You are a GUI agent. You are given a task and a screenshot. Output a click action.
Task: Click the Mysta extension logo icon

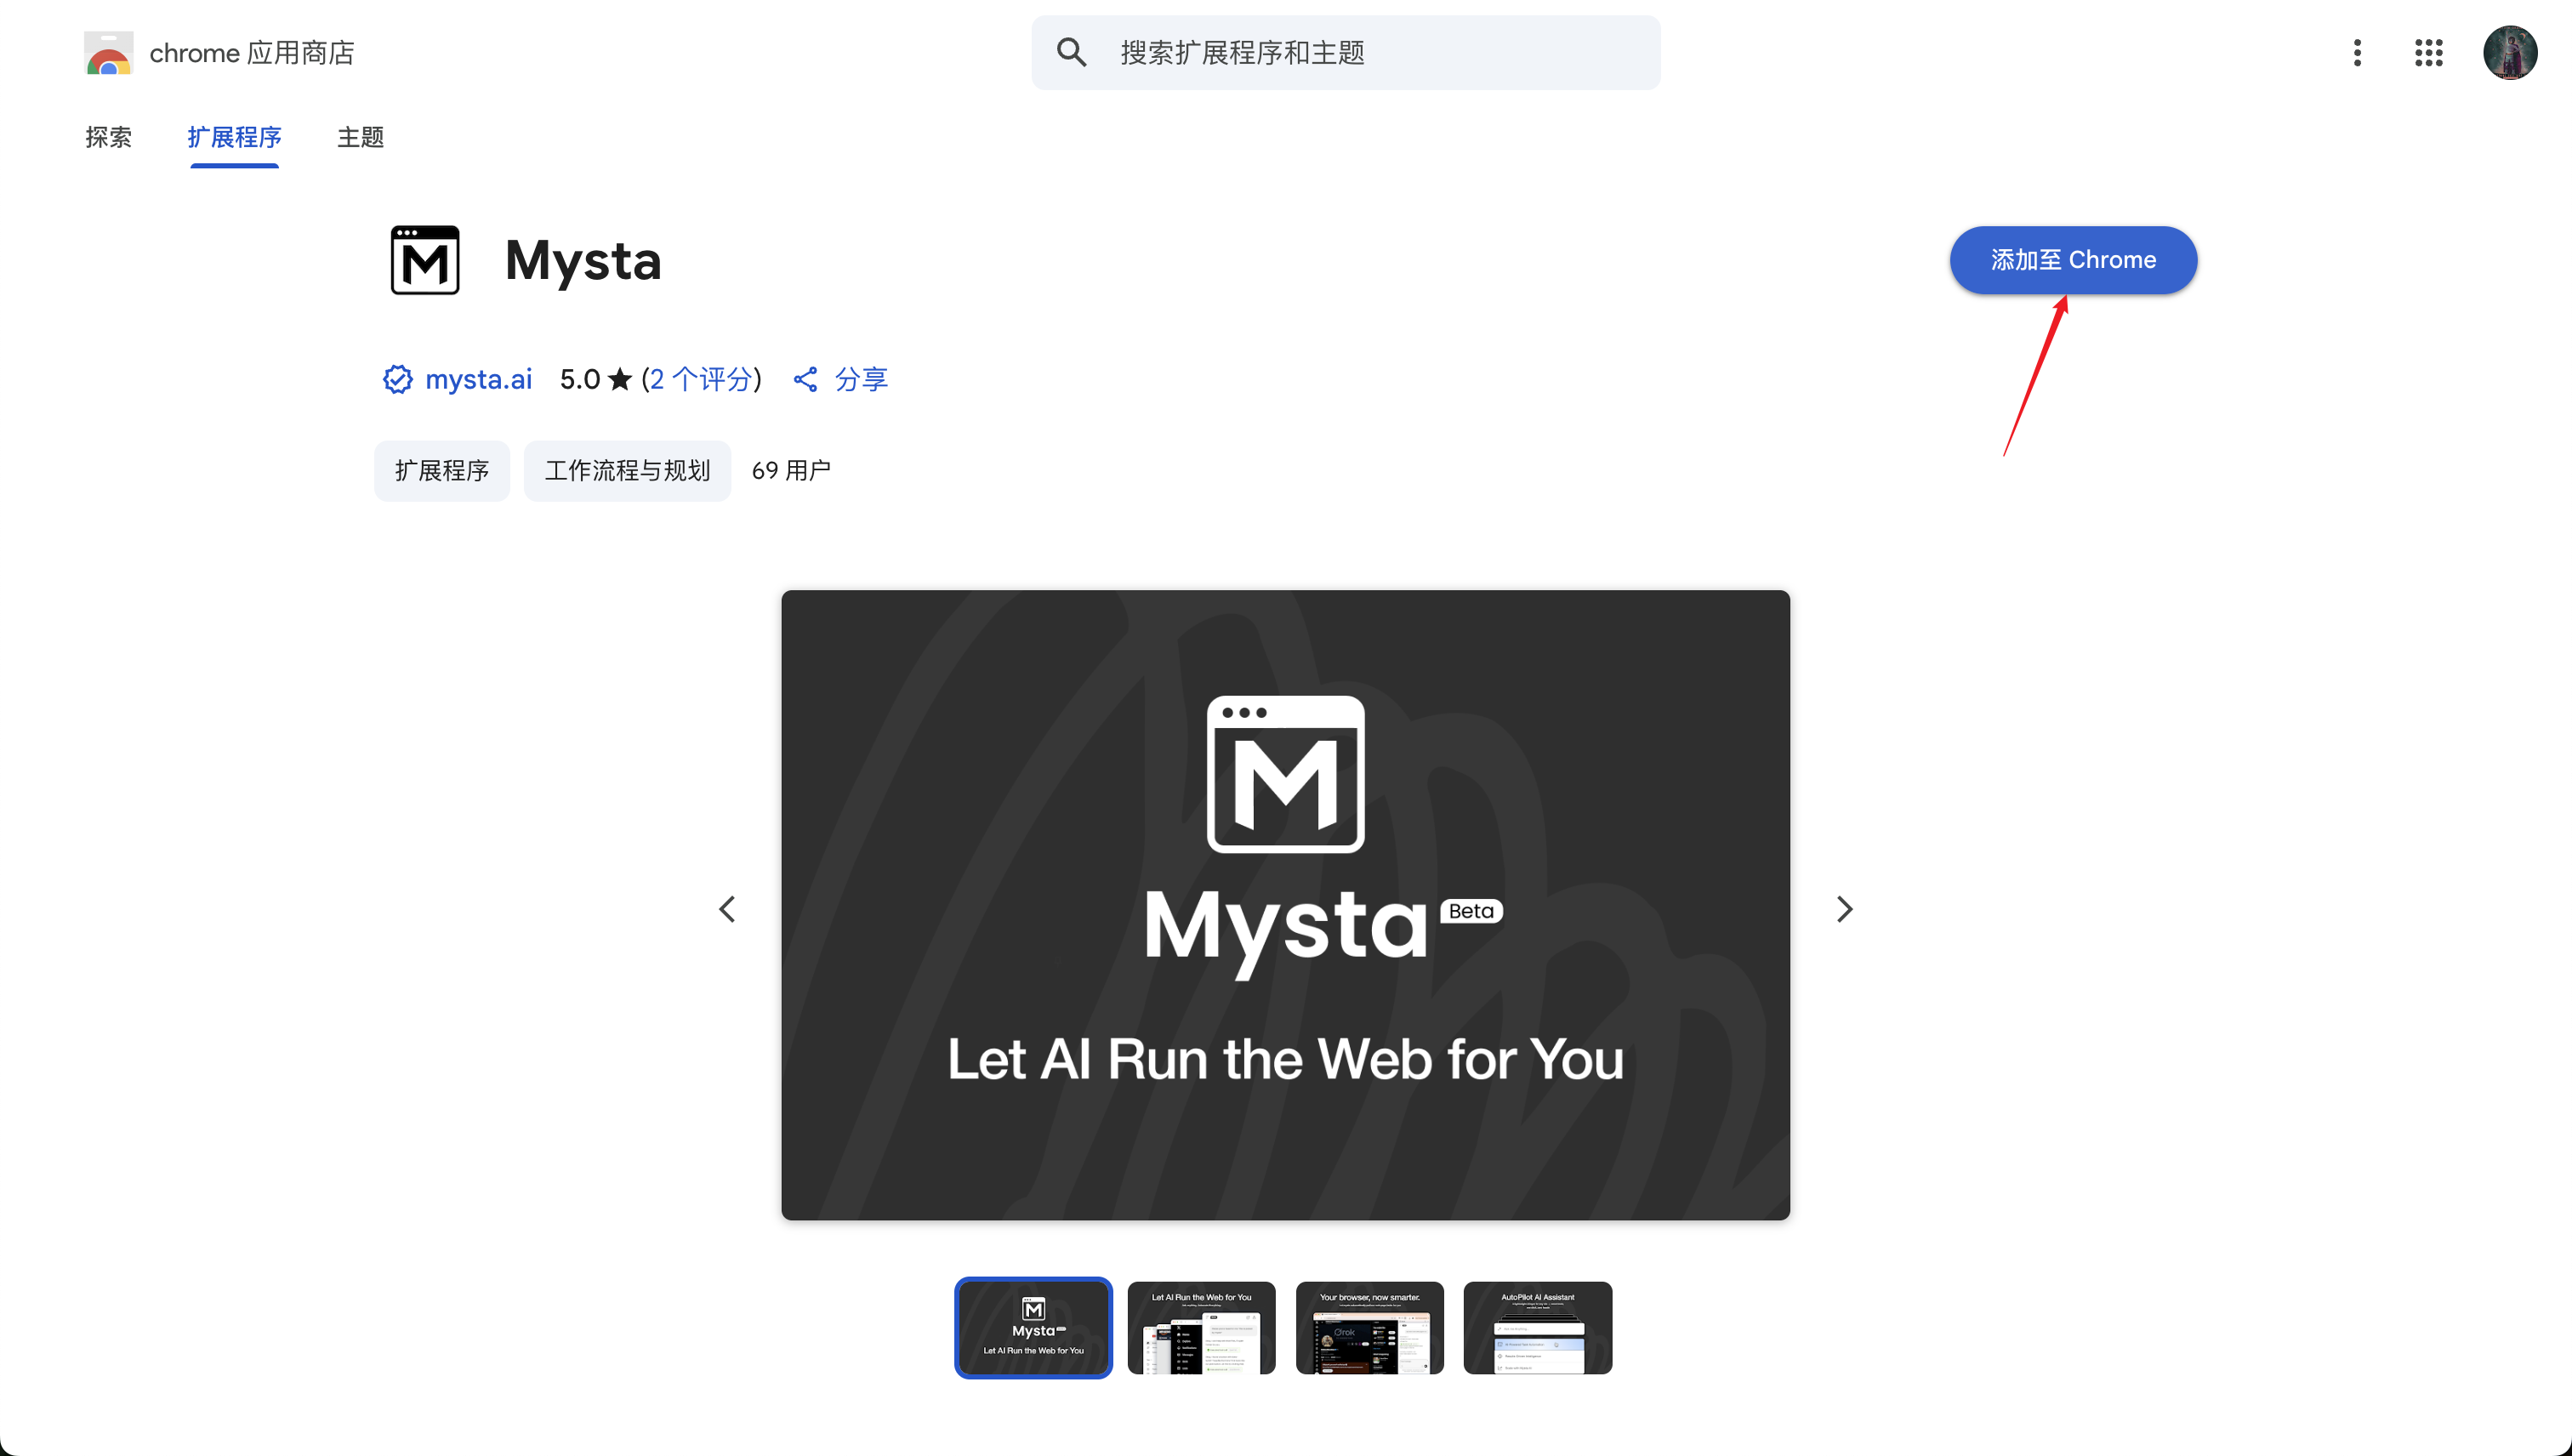point(425,260)
